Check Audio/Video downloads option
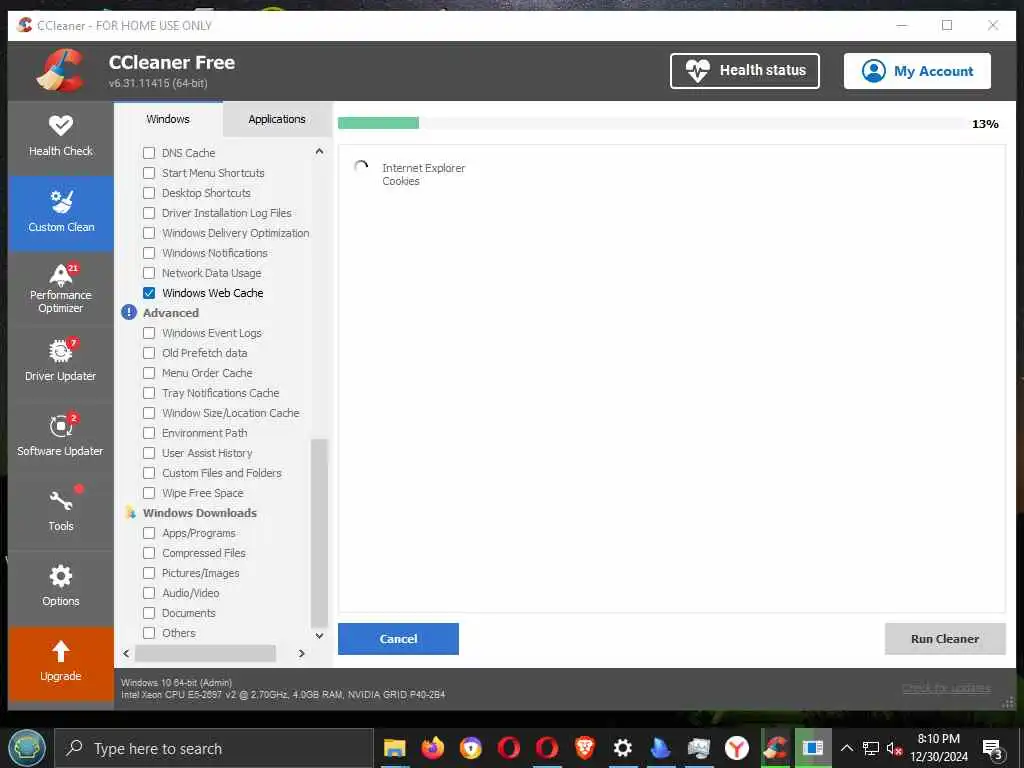This screenshot has width=1024, height=768. pyautogui.click(x=149, y=593)
